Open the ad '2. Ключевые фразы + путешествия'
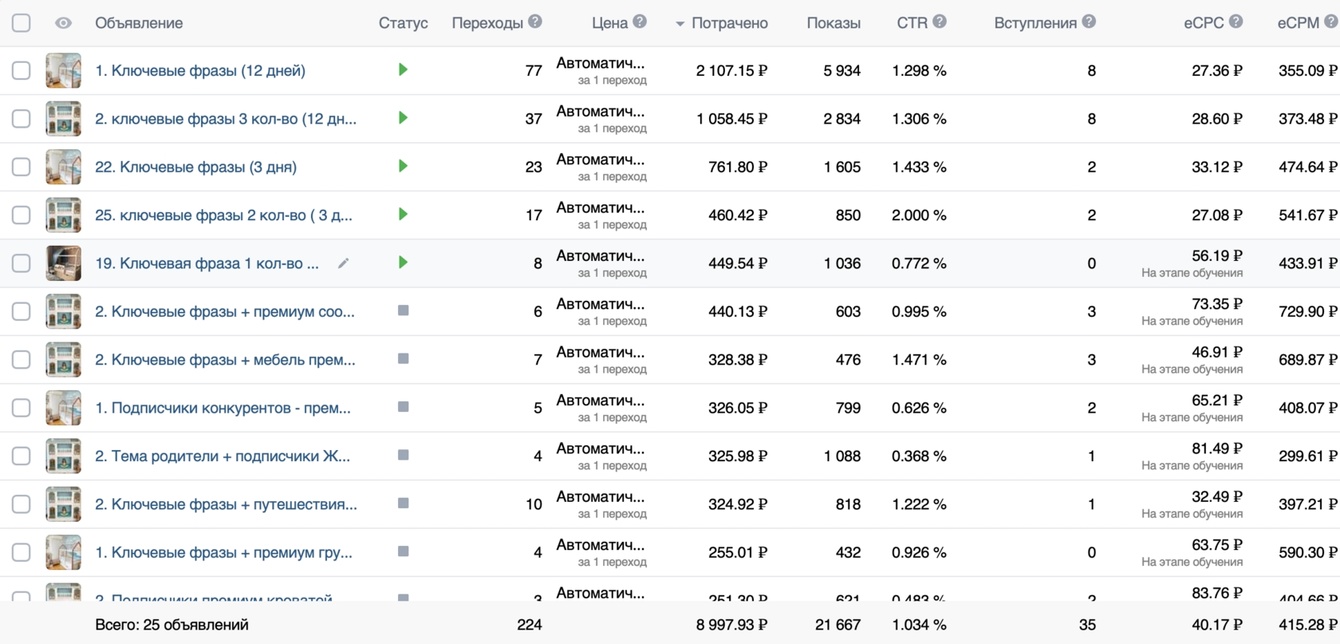Viewport: 1340px width, 644px height. click(226, 504)
